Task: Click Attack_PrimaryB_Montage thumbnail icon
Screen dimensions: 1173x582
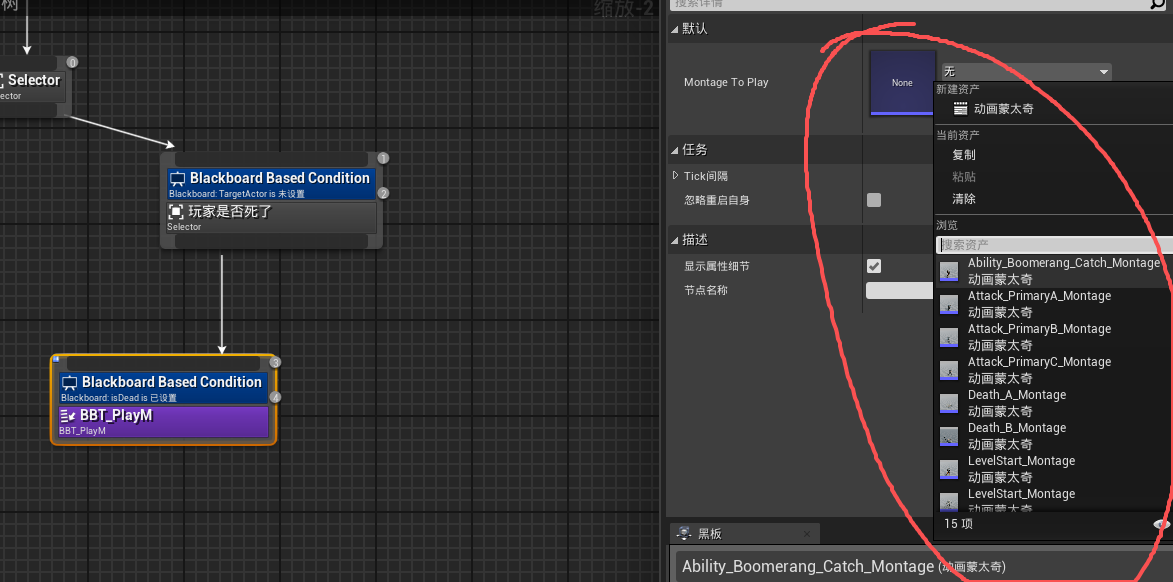Action: click(949, 337)
